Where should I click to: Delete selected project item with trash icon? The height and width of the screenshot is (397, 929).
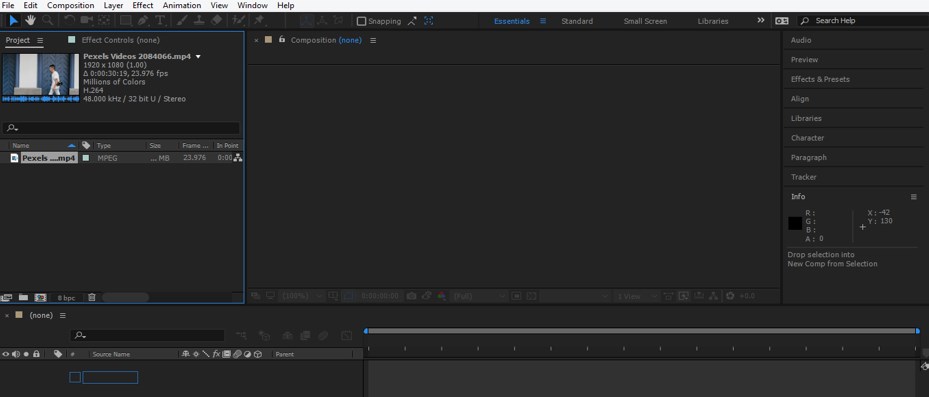pos(92,297)
